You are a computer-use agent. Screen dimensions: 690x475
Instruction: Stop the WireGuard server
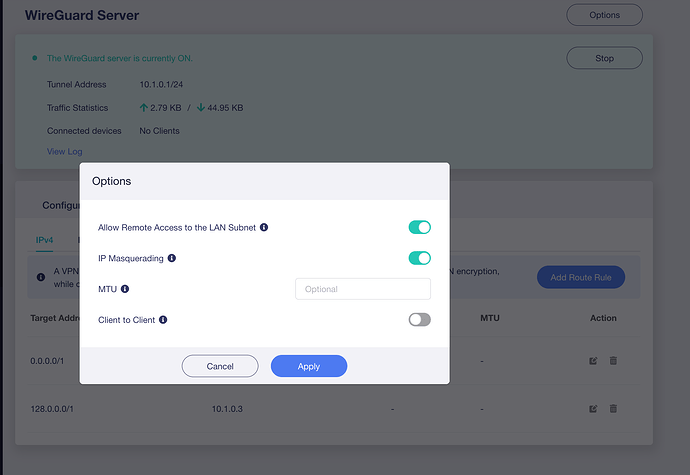pos(604,58)
